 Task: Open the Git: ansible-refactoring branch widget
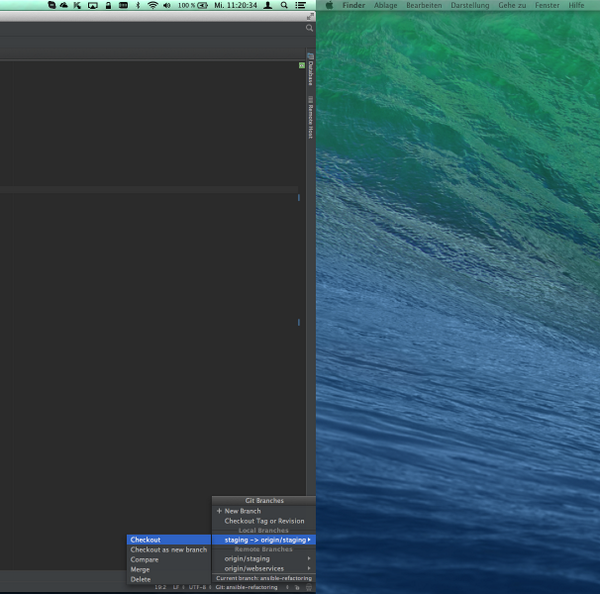pyautogui.click(x=246, y=587)
